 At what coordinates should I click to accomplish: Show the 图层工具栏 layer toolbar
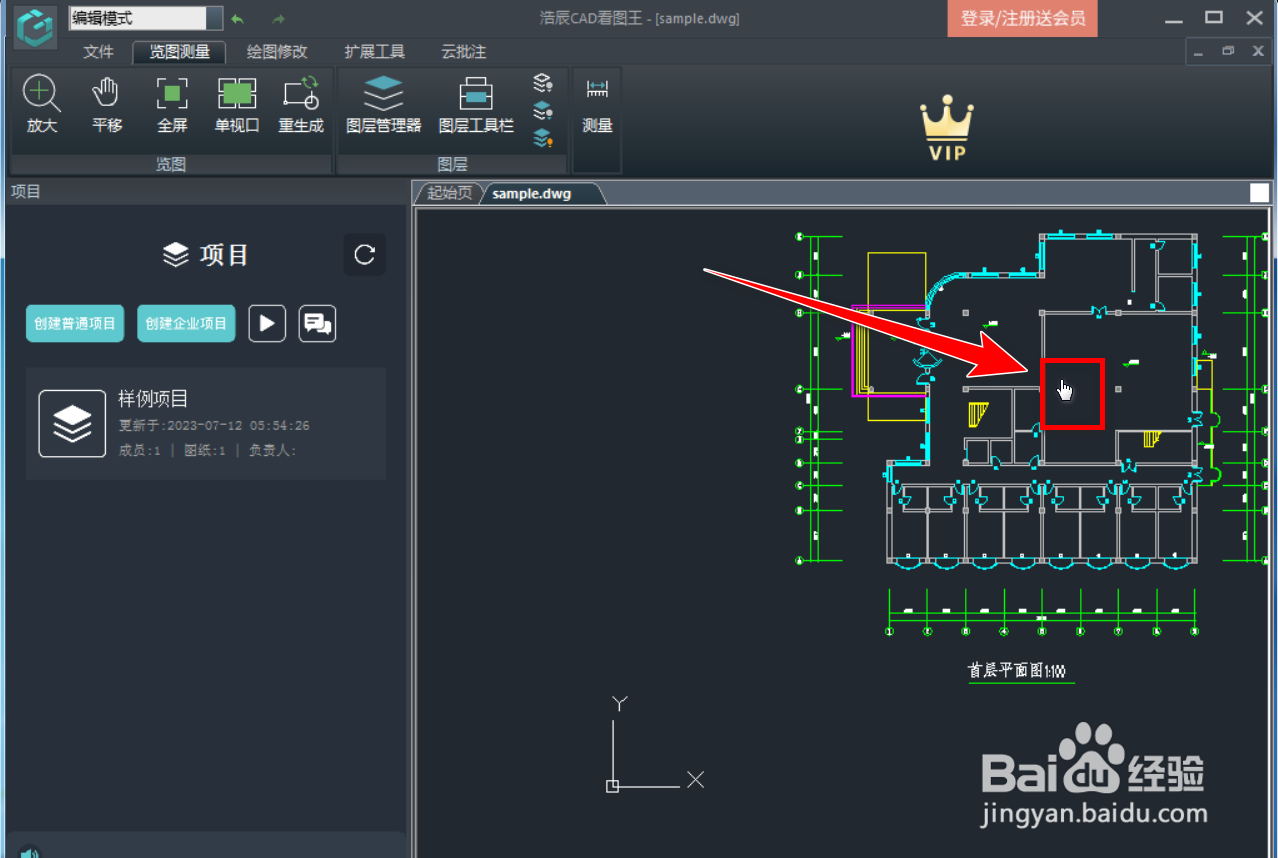coord(476,105)
